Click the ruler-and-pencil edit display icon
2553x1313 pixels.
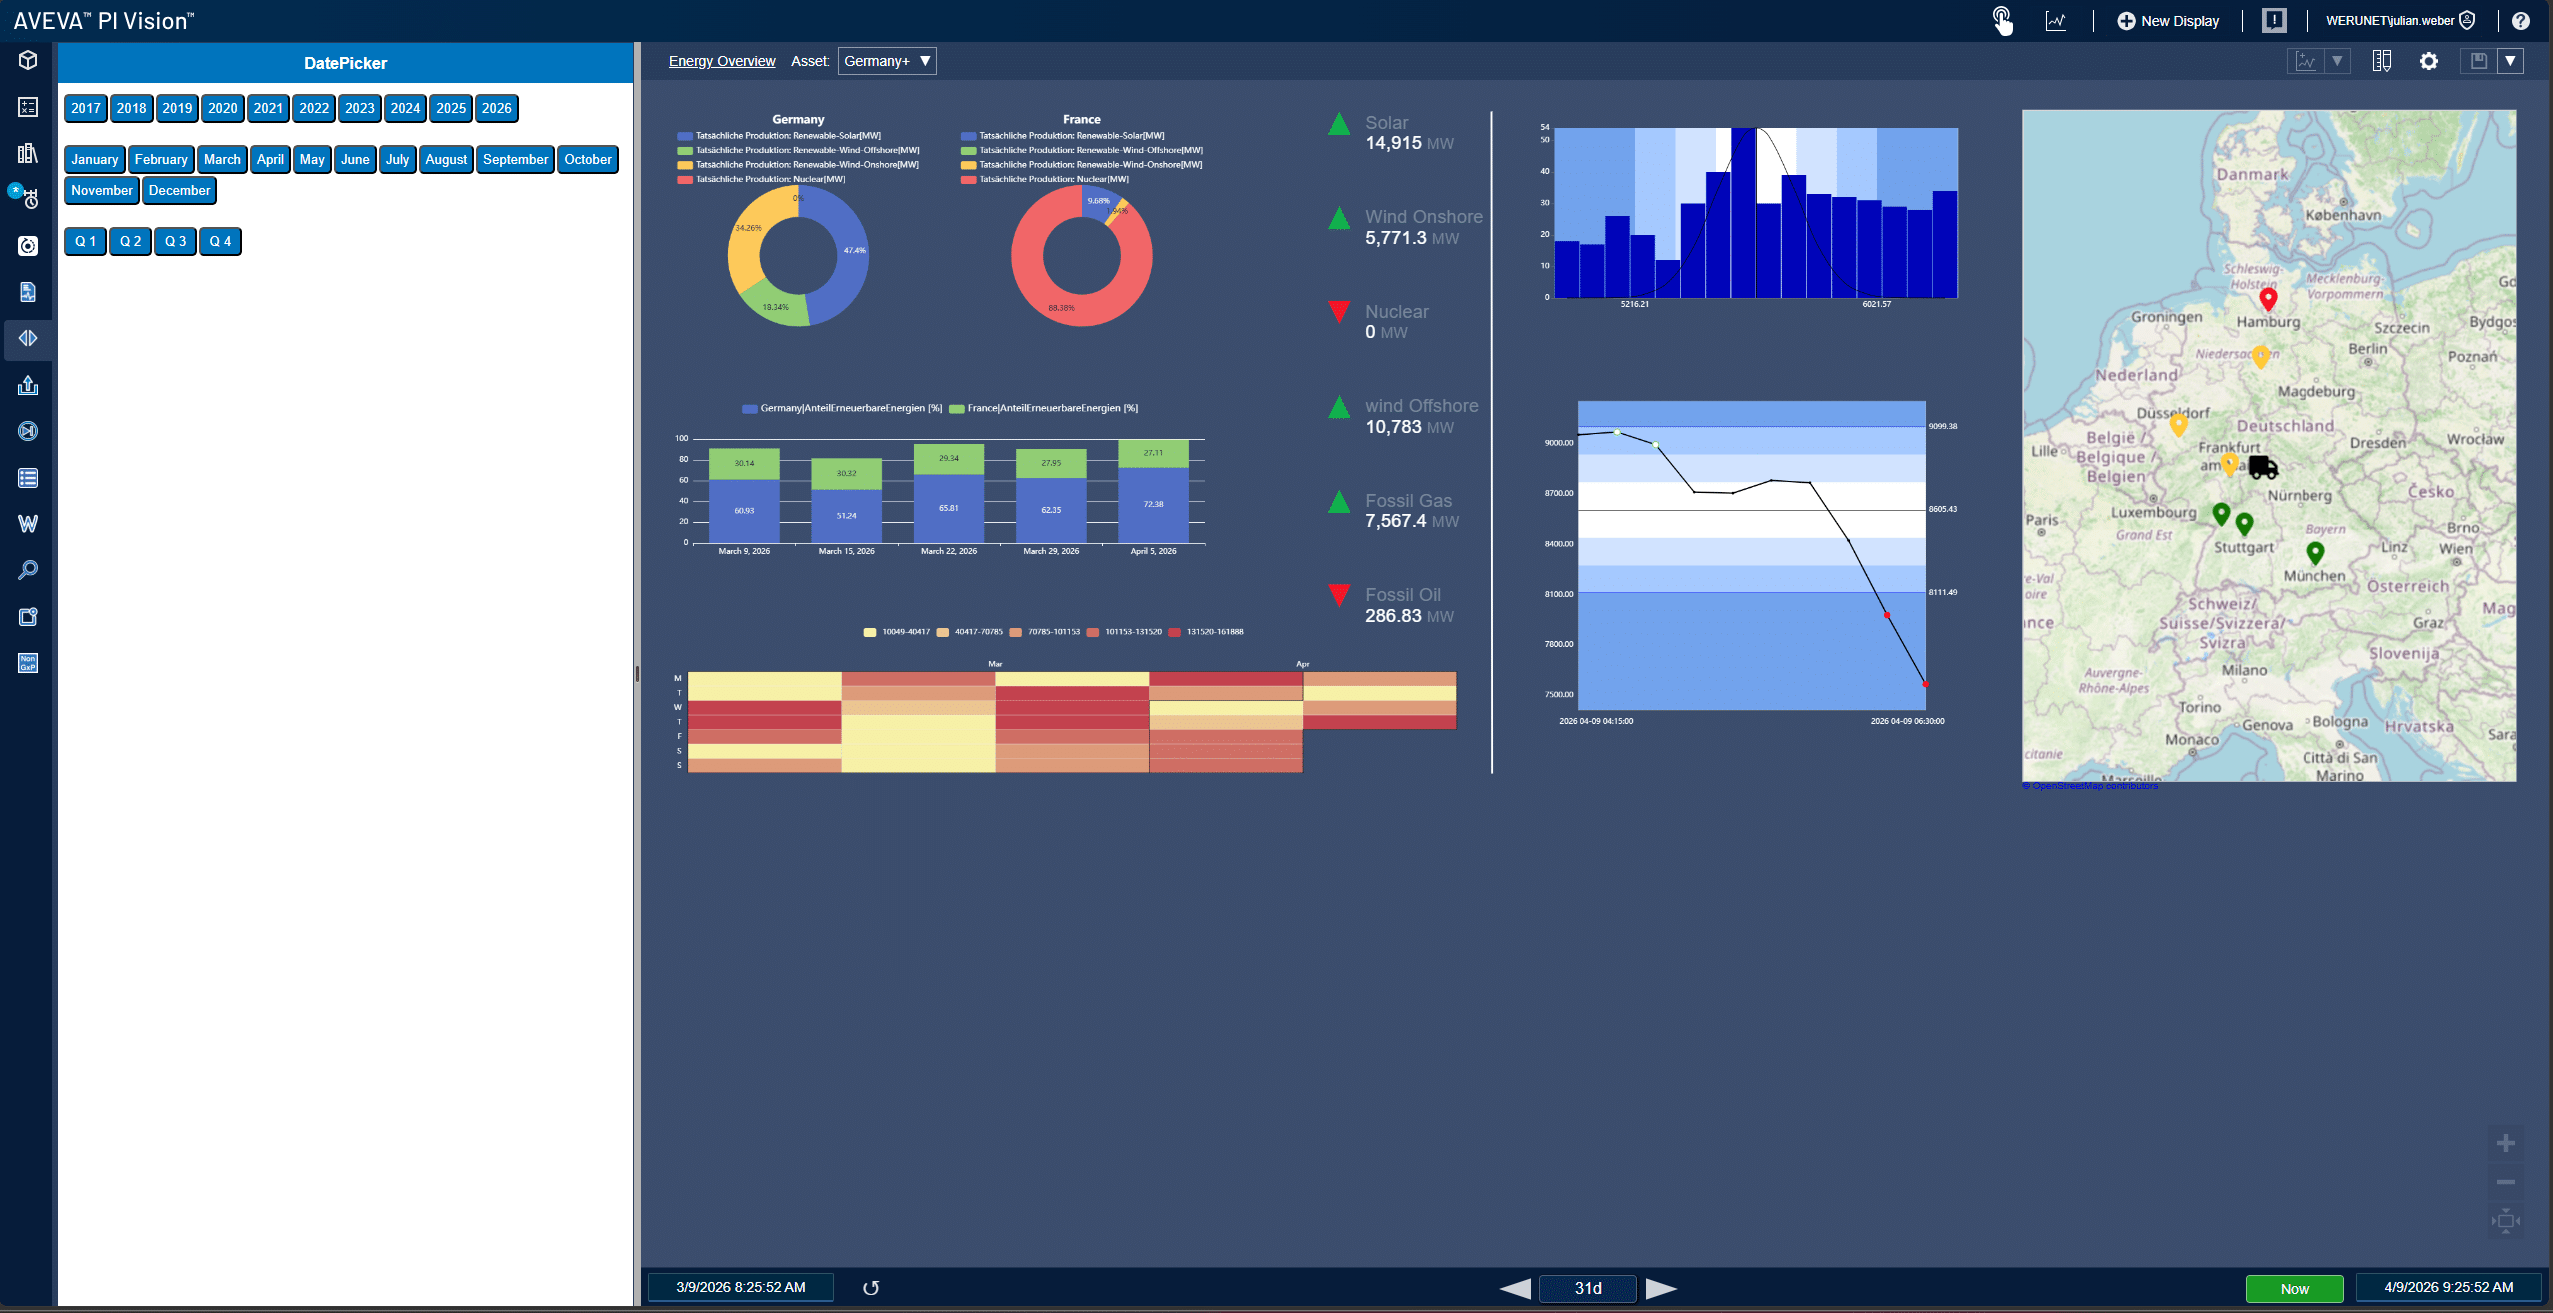pyautogui.click(x=2382, y=61)
